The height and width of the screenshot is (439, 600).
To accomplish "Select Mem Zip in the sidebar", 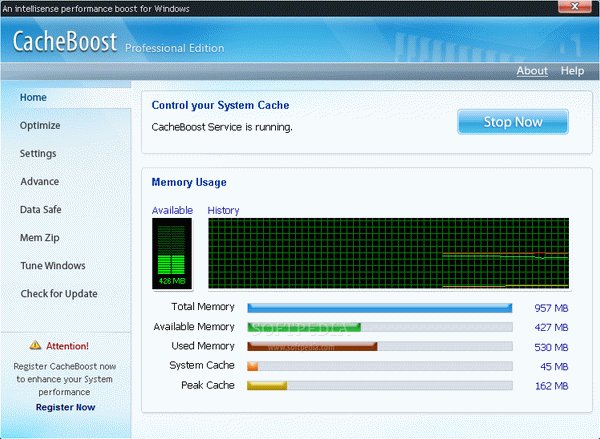I will coord(39,238).
